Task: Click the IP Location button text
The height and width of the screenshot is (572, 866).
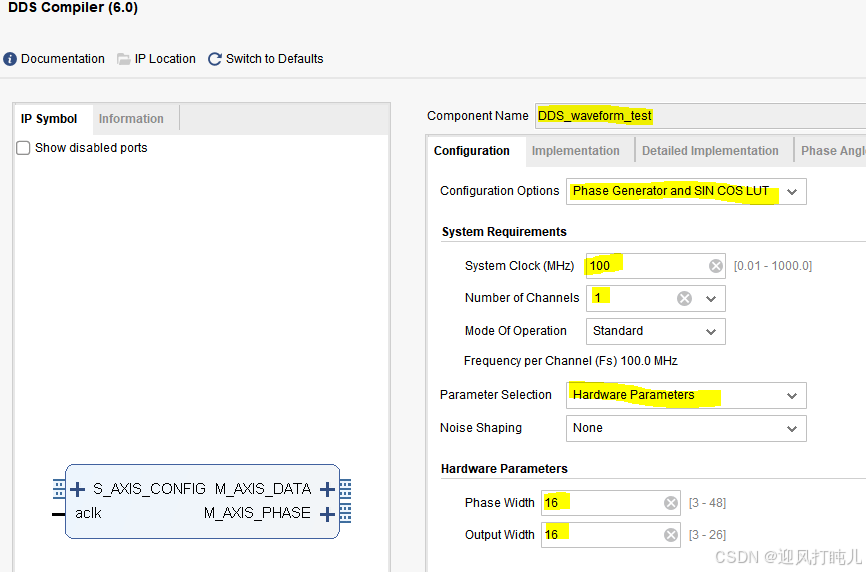Action: click(x=165, y=59)
